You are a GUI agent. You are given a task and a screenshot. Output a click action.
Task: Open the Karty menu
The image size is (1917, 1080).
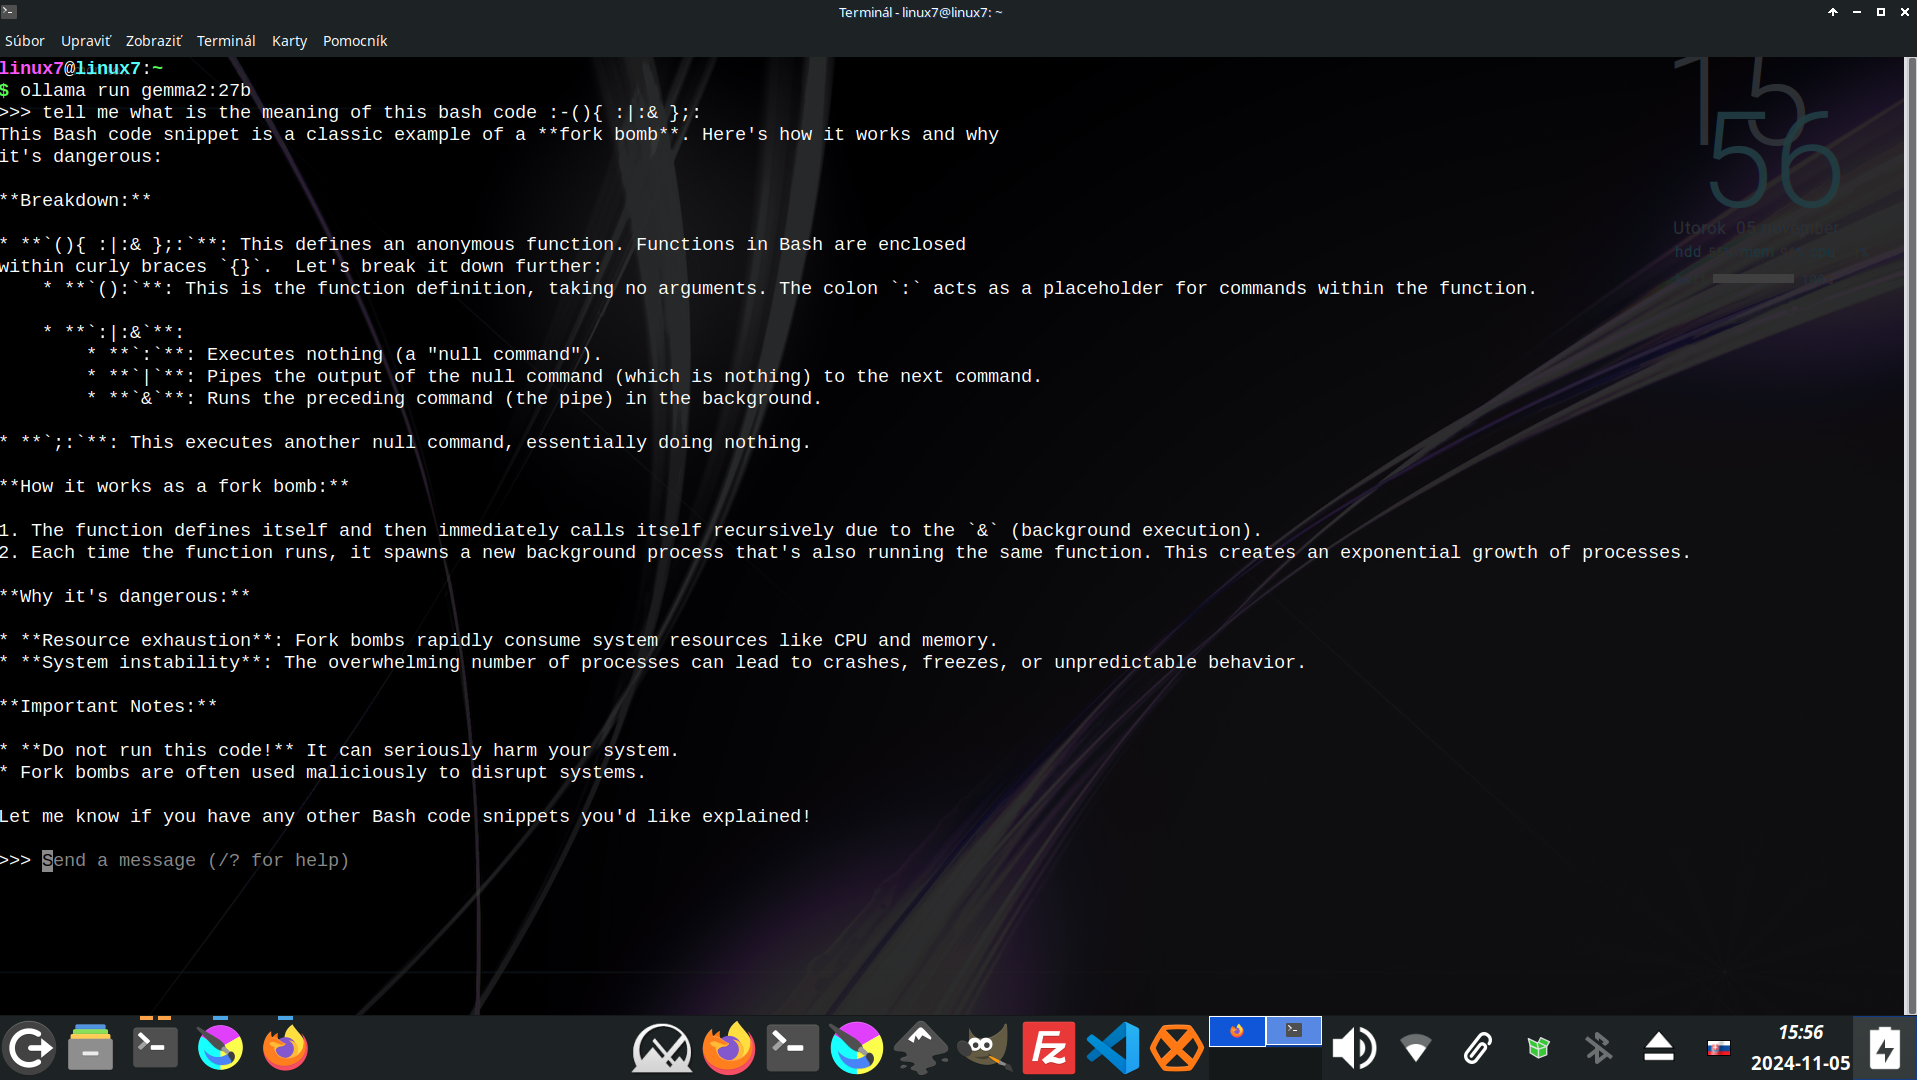289,41
